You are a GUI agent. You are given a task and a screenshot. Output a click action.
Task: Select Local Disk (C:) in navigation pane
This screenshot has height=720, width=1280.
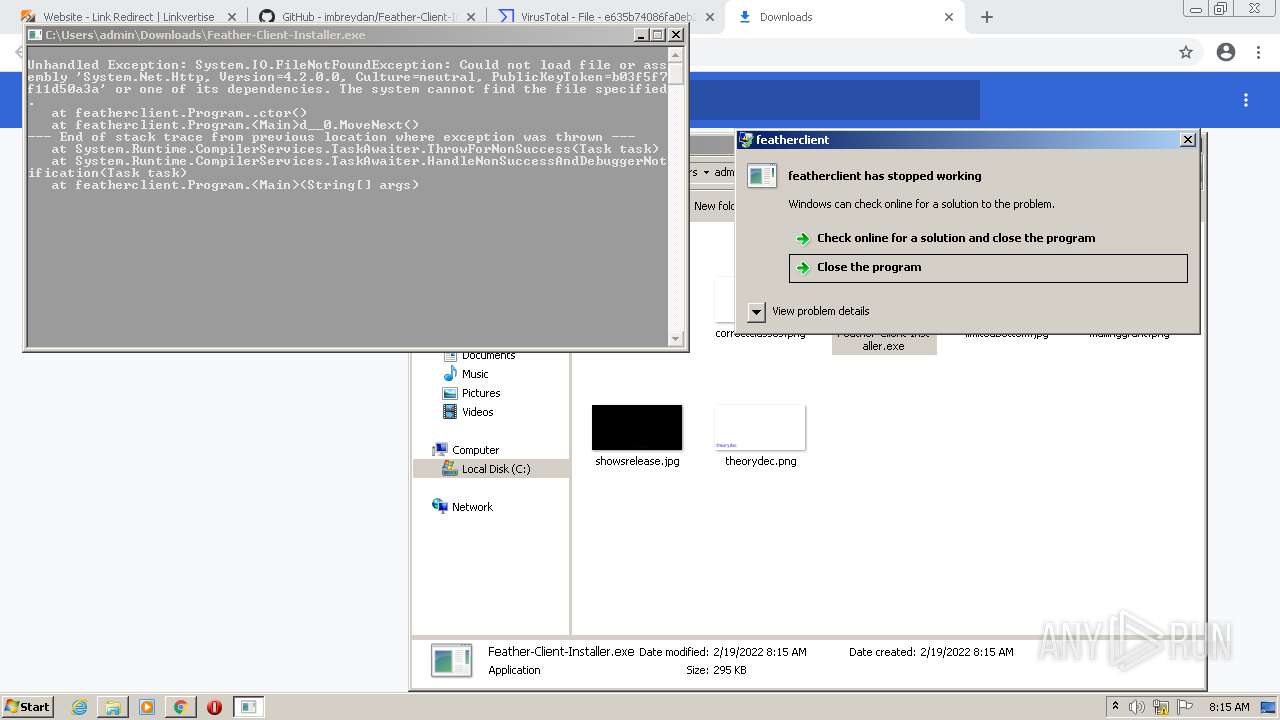coord(495,469)
